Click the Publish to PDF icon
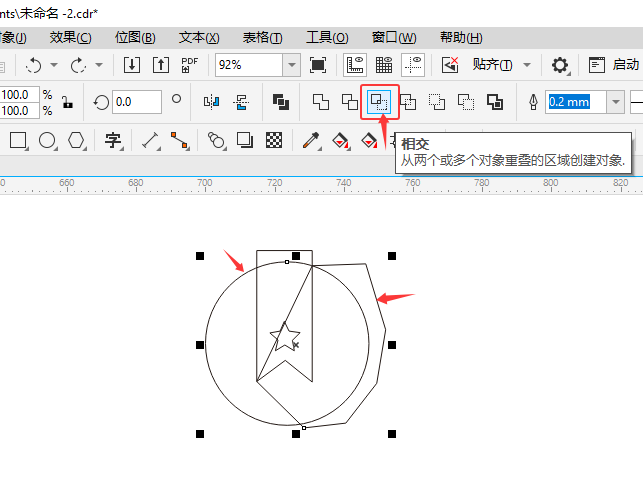 (189, 65)
